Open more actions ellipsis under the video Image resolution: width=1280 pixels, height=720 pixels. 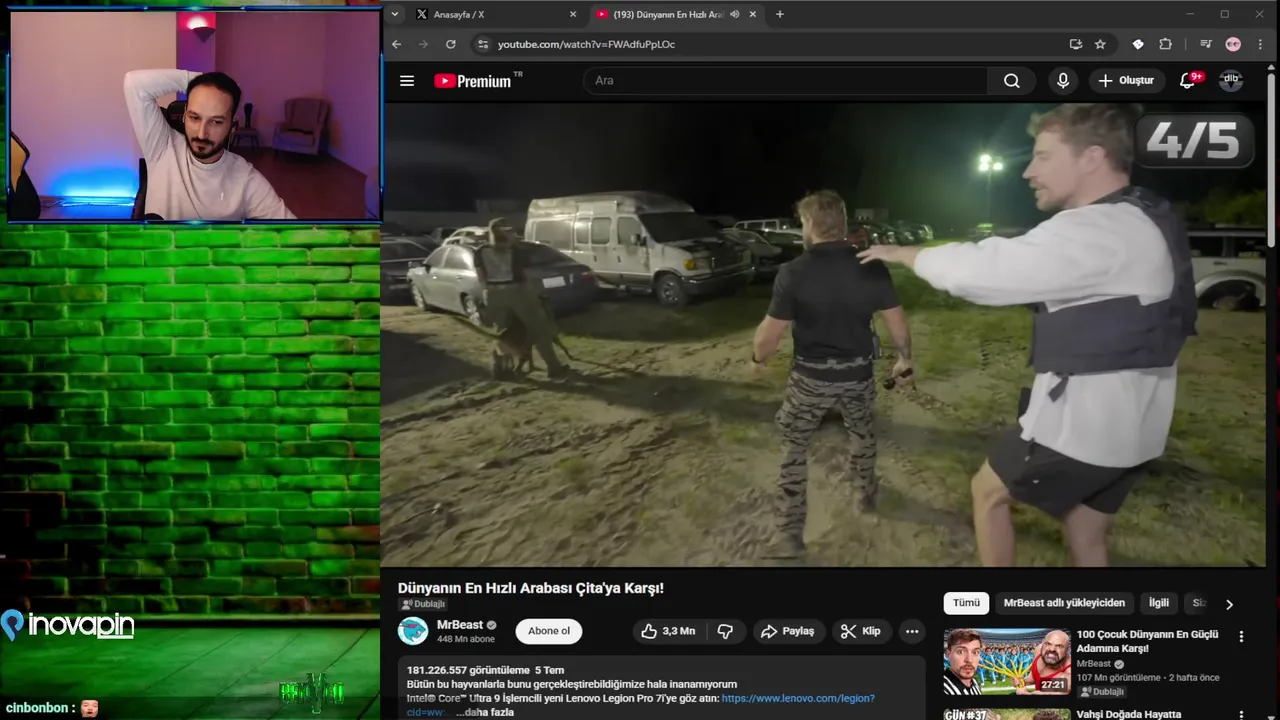pyautogui.click(x=912, y=631)
